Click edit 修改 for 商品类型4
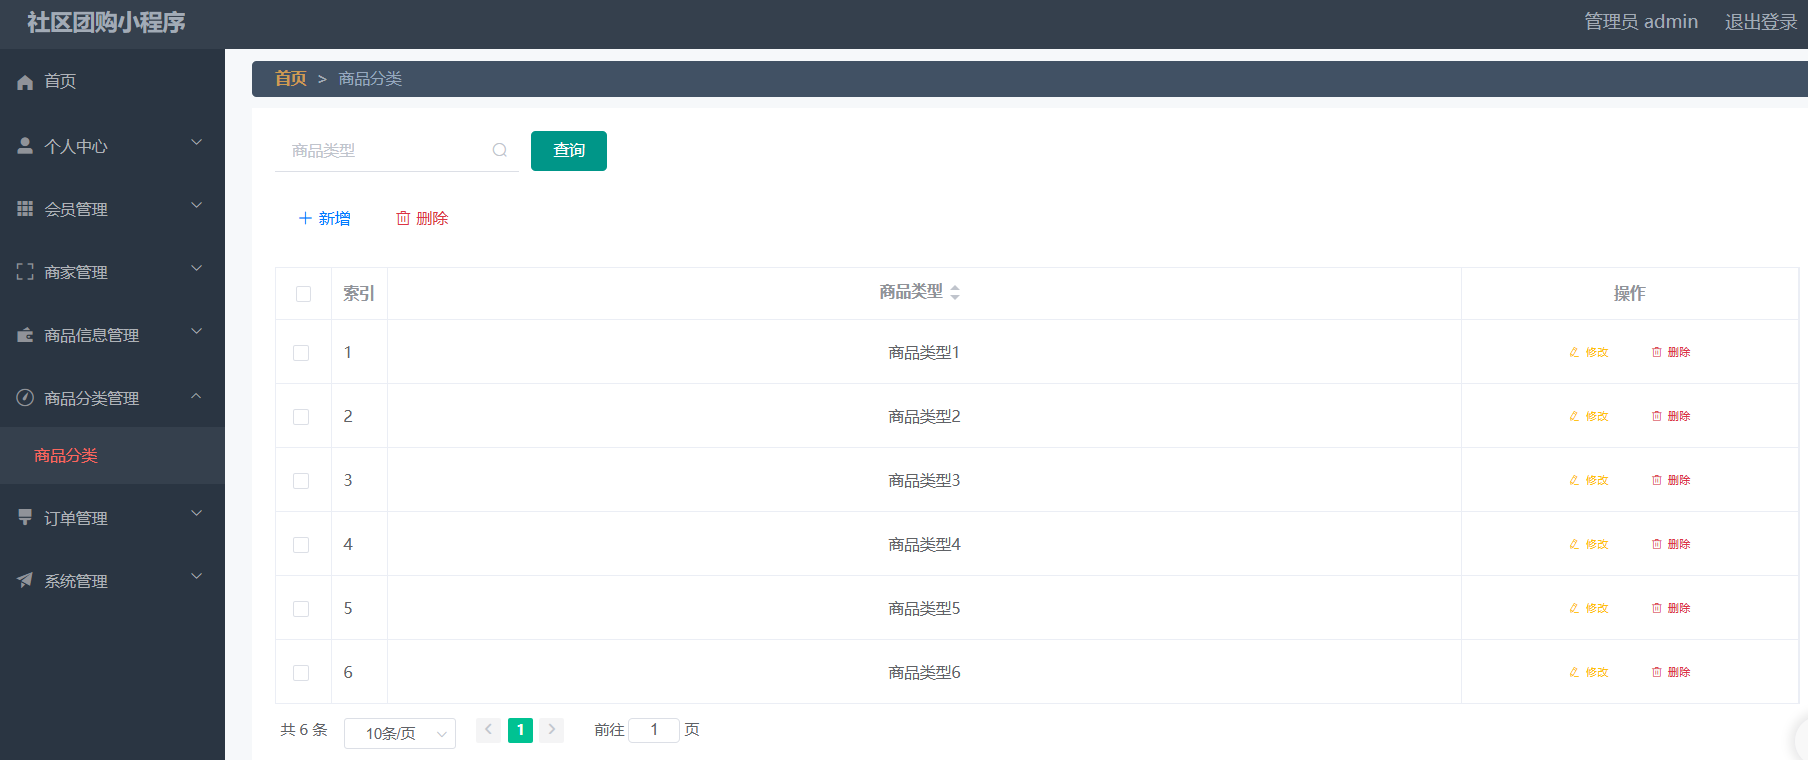 pyautogui.click(x=1588, y=544)
